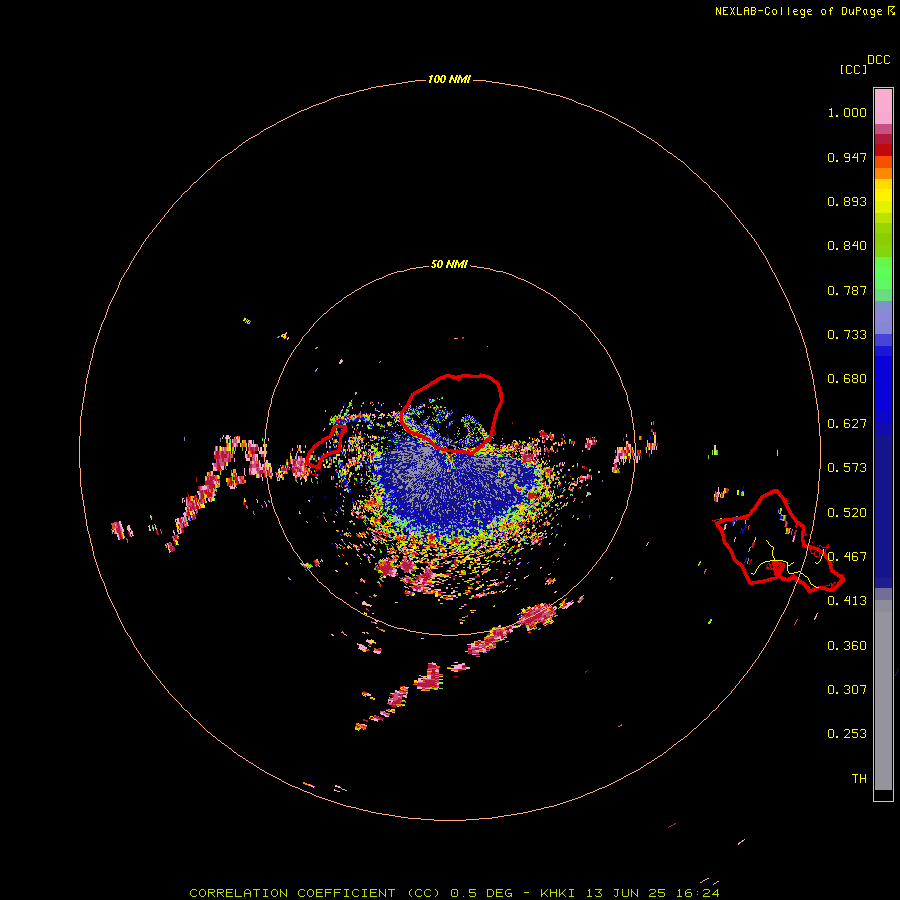Click the 0.947 legend value
The width and height of the screenshot is (900, 900).
click(847, 157)
